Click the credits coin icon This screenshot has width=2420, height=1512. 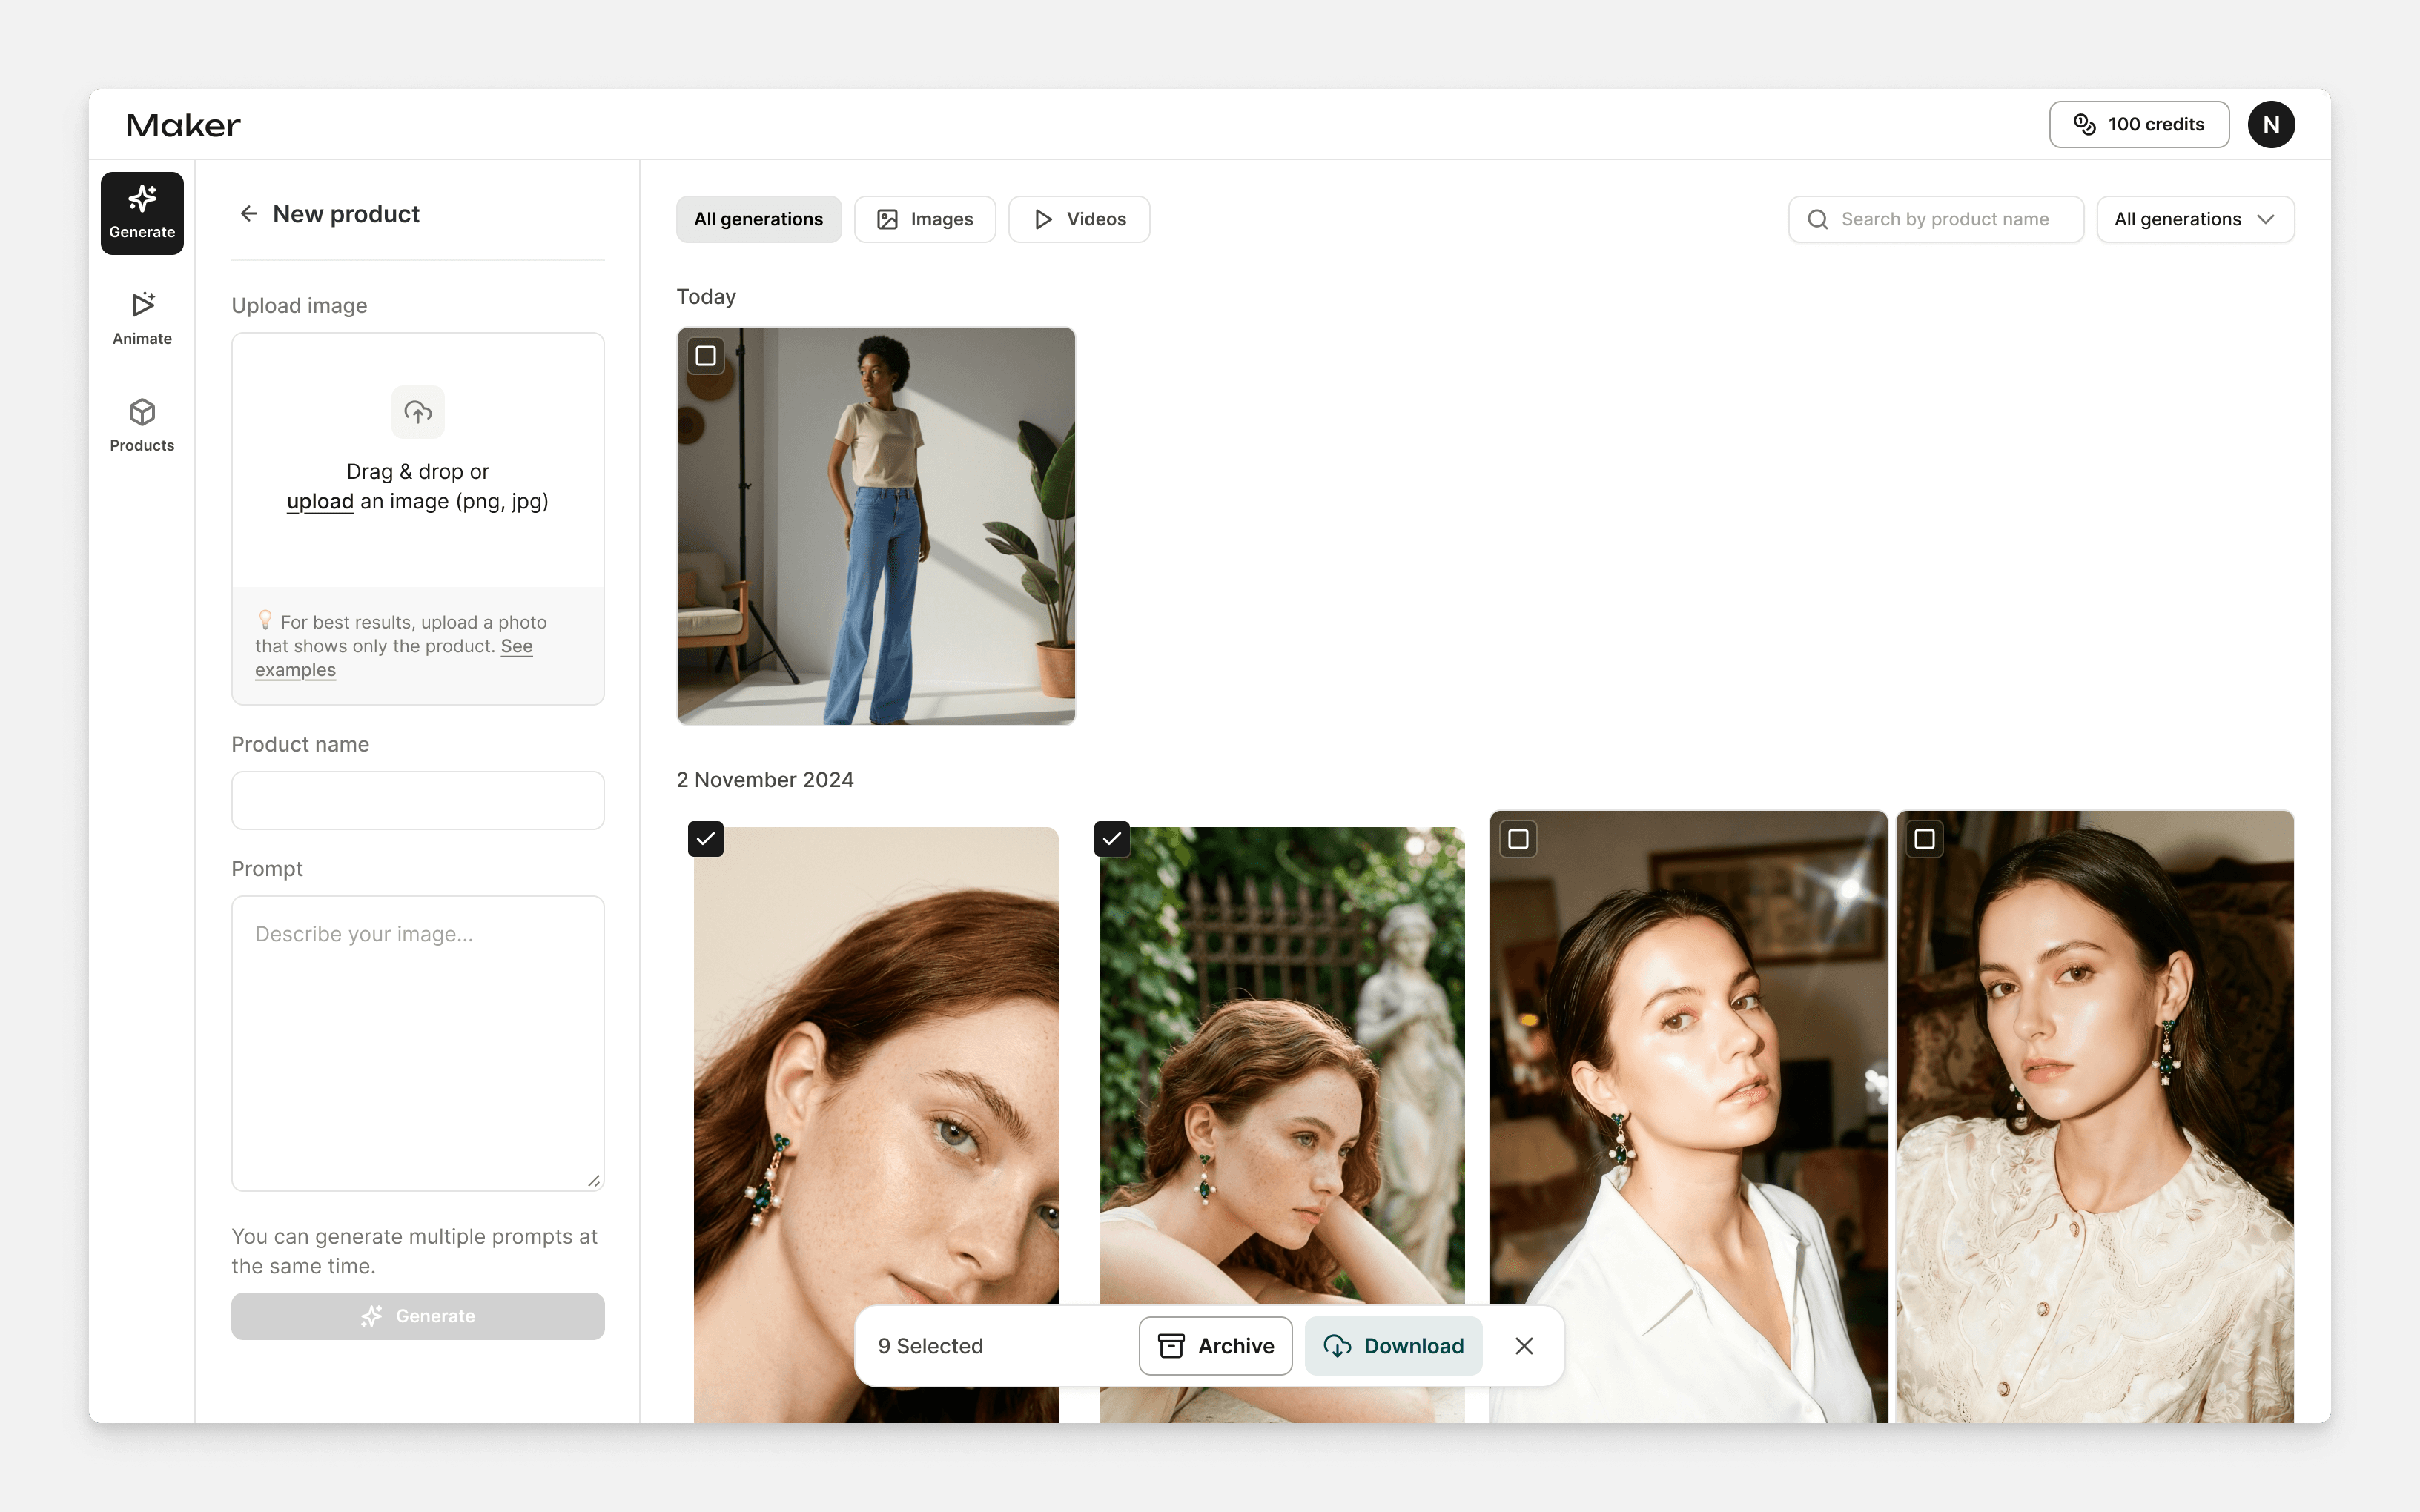(x=2084, y=124)
